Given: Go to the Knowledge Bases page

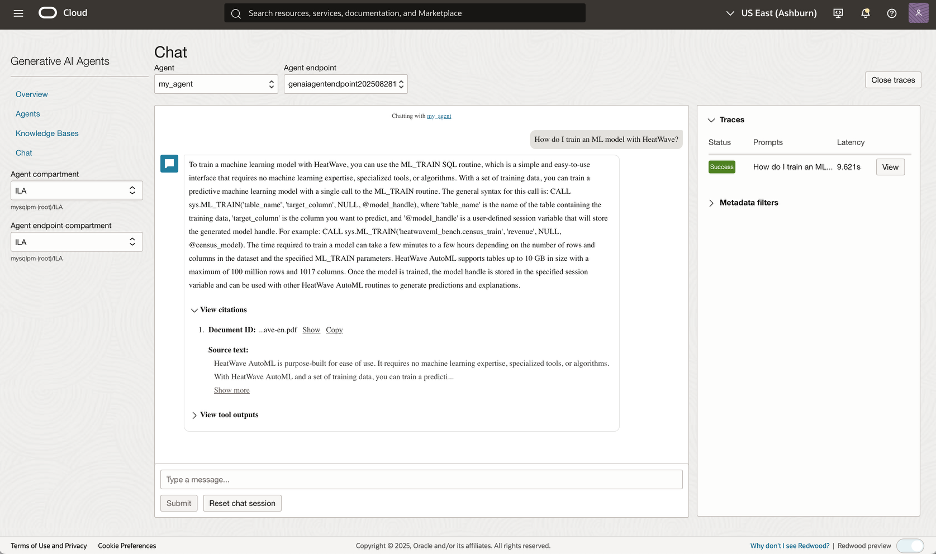Looking at the screenshot, I should coord(47,134).
